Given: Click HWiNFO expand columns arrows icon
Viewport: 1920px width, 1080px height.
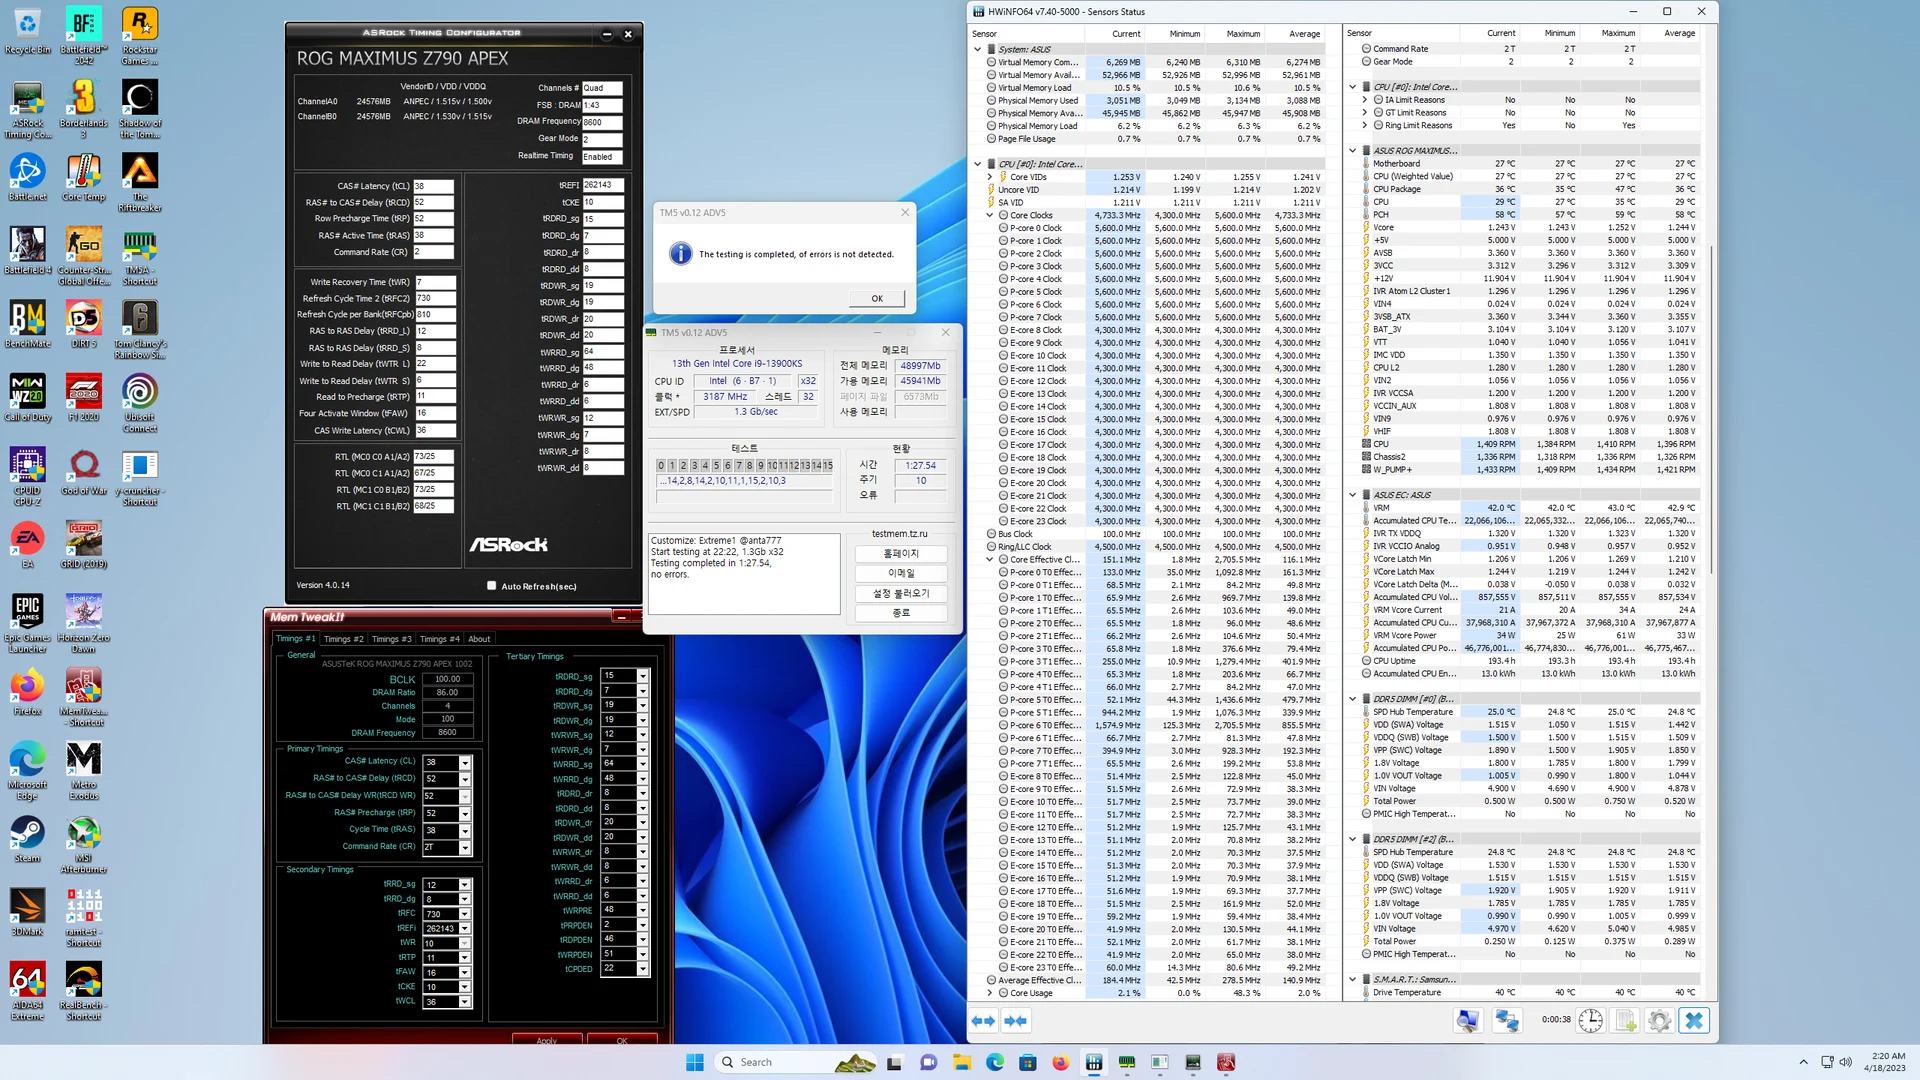Looking at the screenshot, I should (983, 1021).
